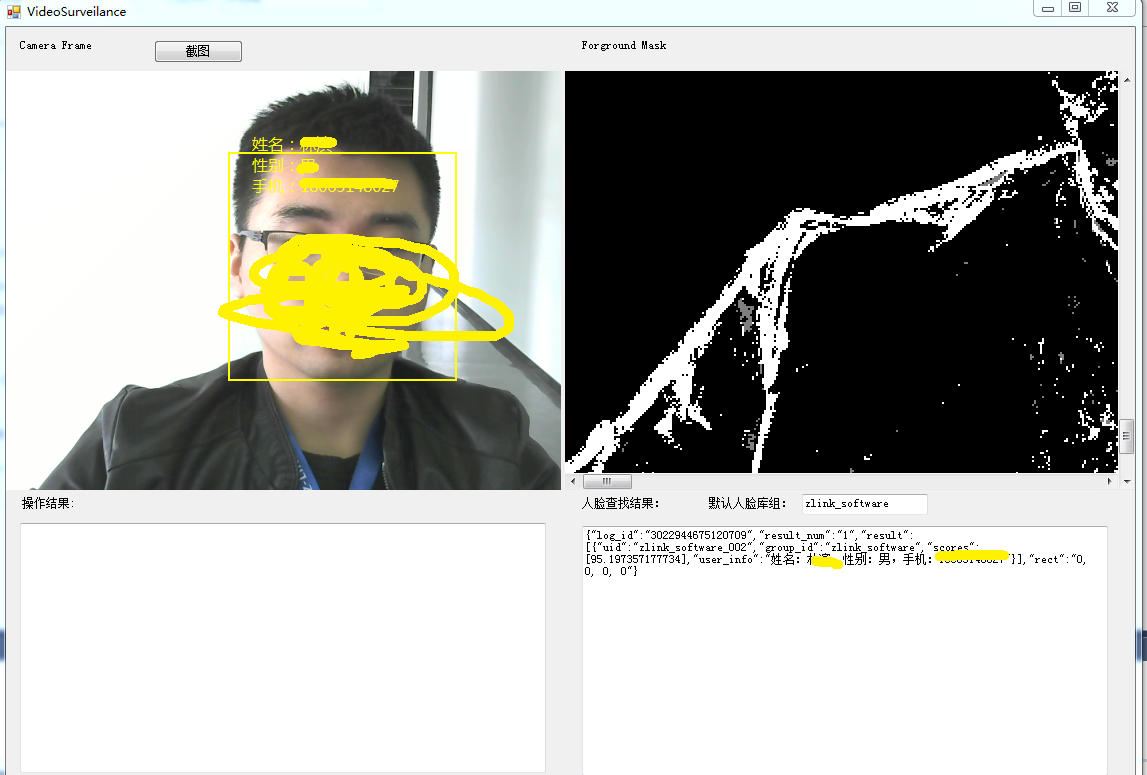Image resolution: width=1147 pixels, height=775 pixels.
Task: Click the 操作结果: label
Action: pos(48,503)
